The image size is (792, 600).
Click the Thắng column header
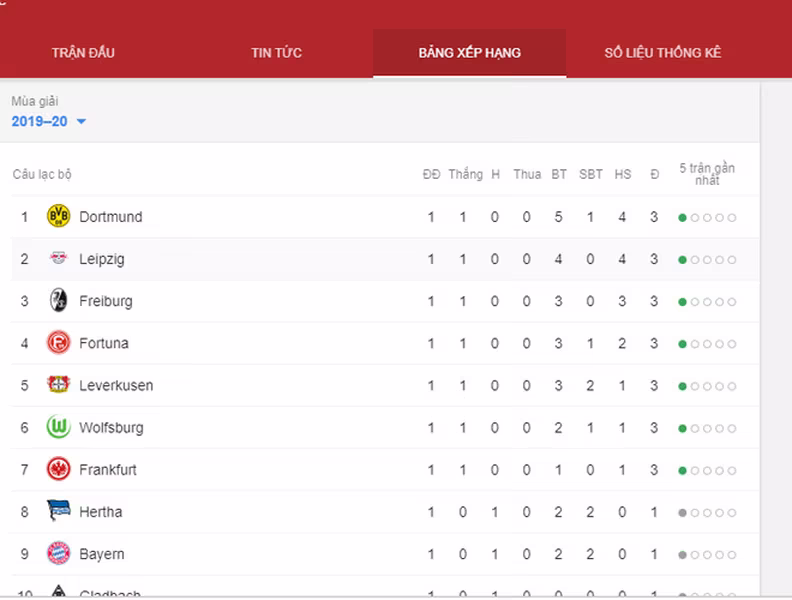point(465,174)
